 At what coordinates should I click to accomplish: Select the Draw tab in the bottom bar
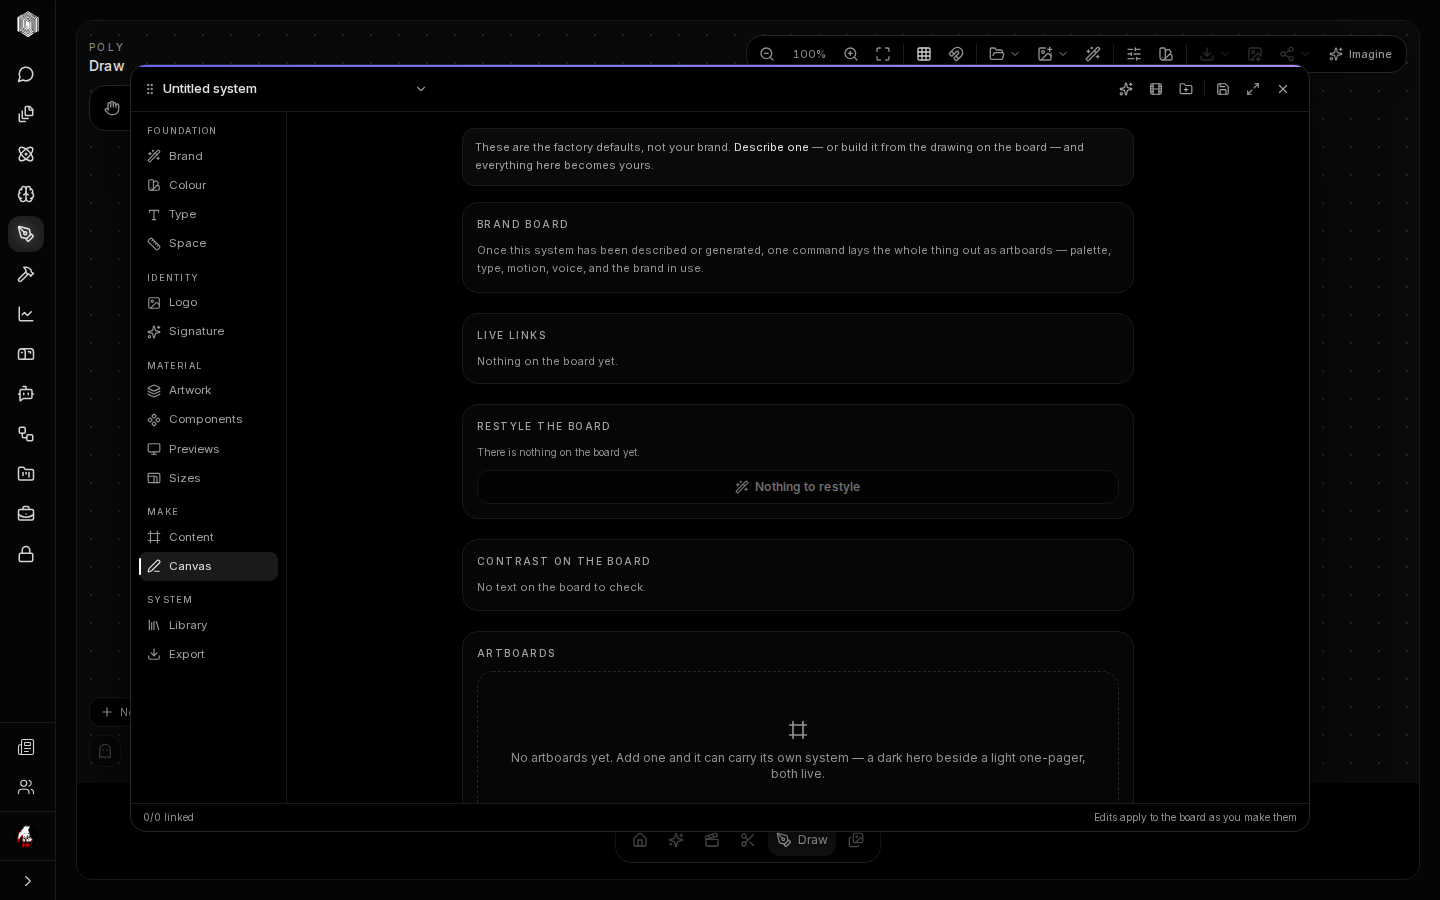[x=802, y=840]
